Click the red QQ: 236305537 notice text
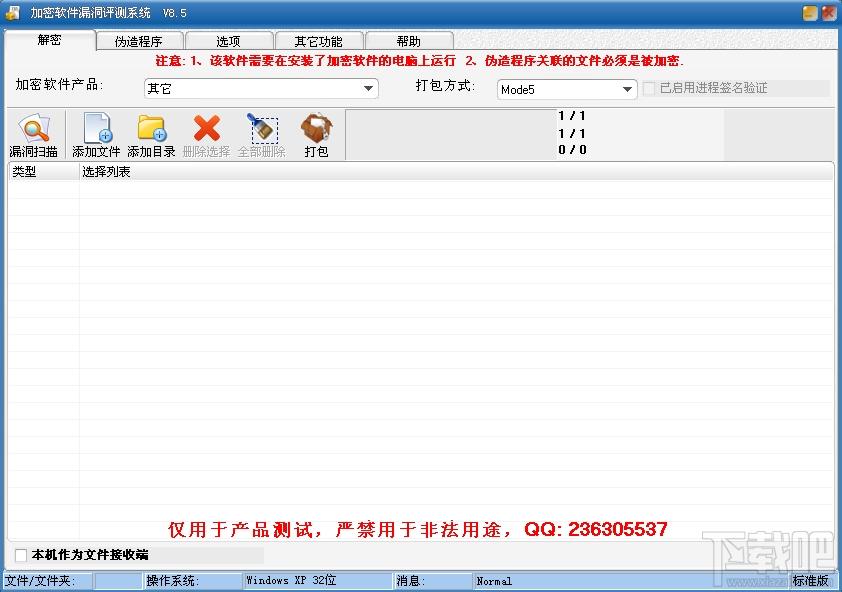842x592 pixels. point(418,530)
